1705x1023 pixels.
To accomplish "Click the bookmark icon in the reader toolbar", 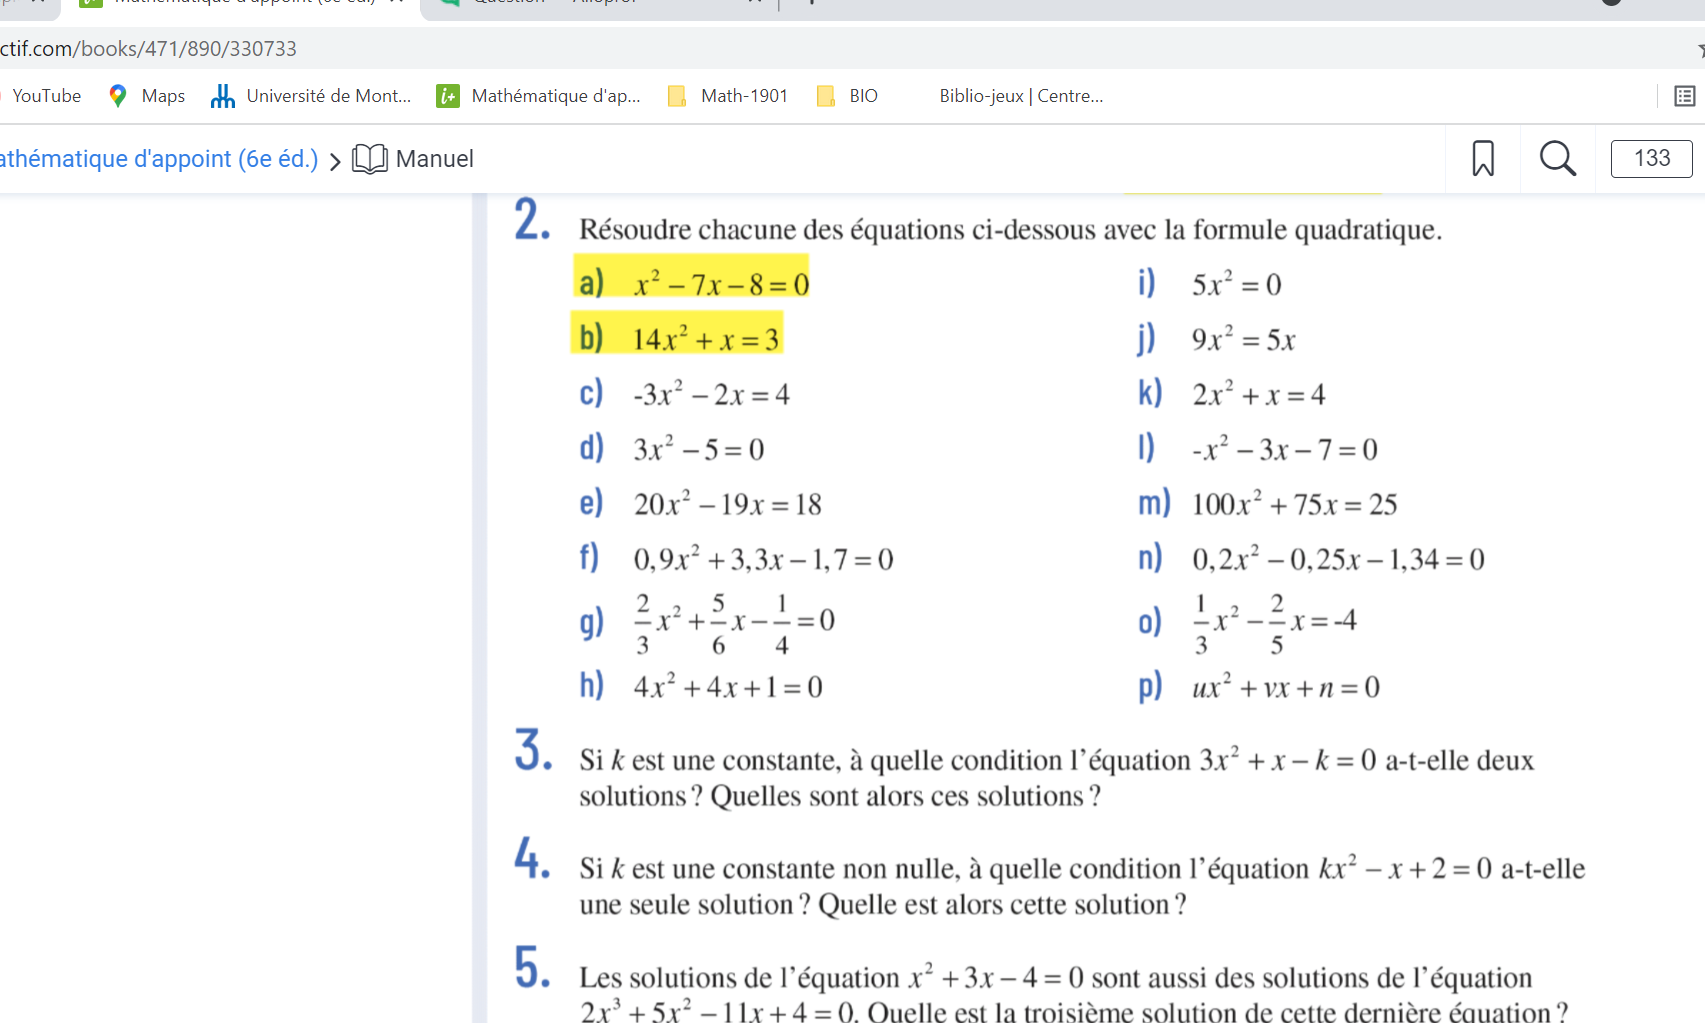I will click(1482, 159).
